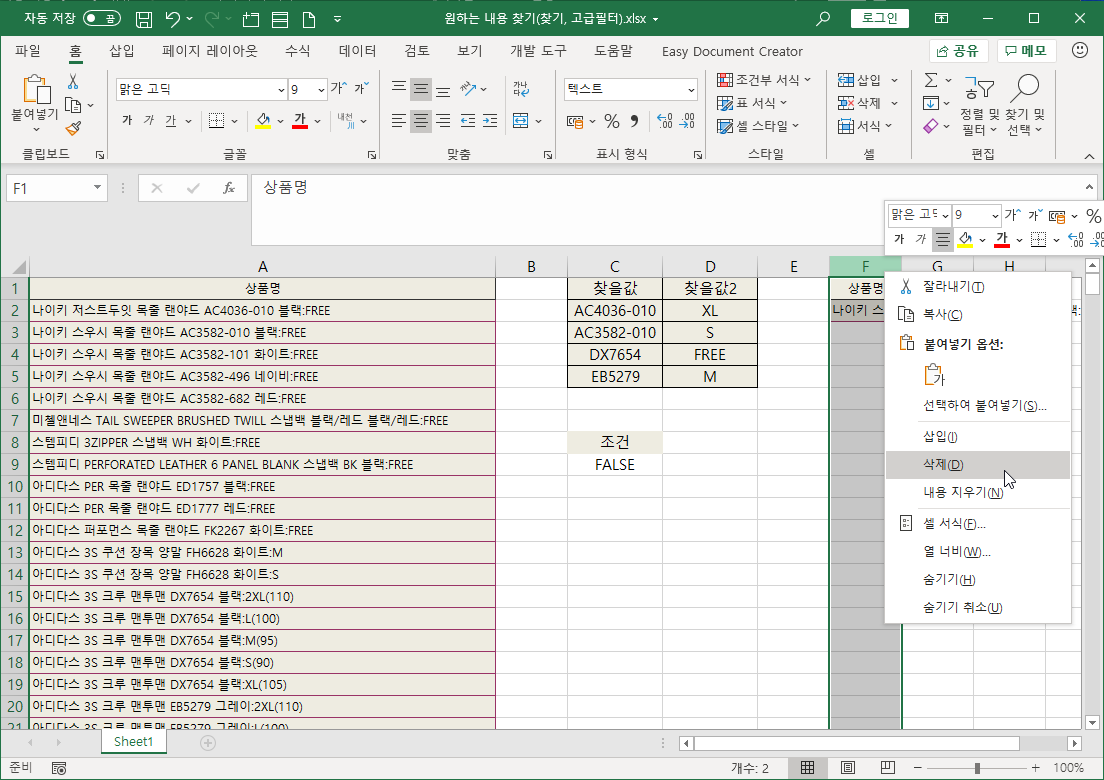Image resolution: width=1104 pixels, height=780 pixels.
Task: Click the Memo (메모) button
Action: [1026, 51]
